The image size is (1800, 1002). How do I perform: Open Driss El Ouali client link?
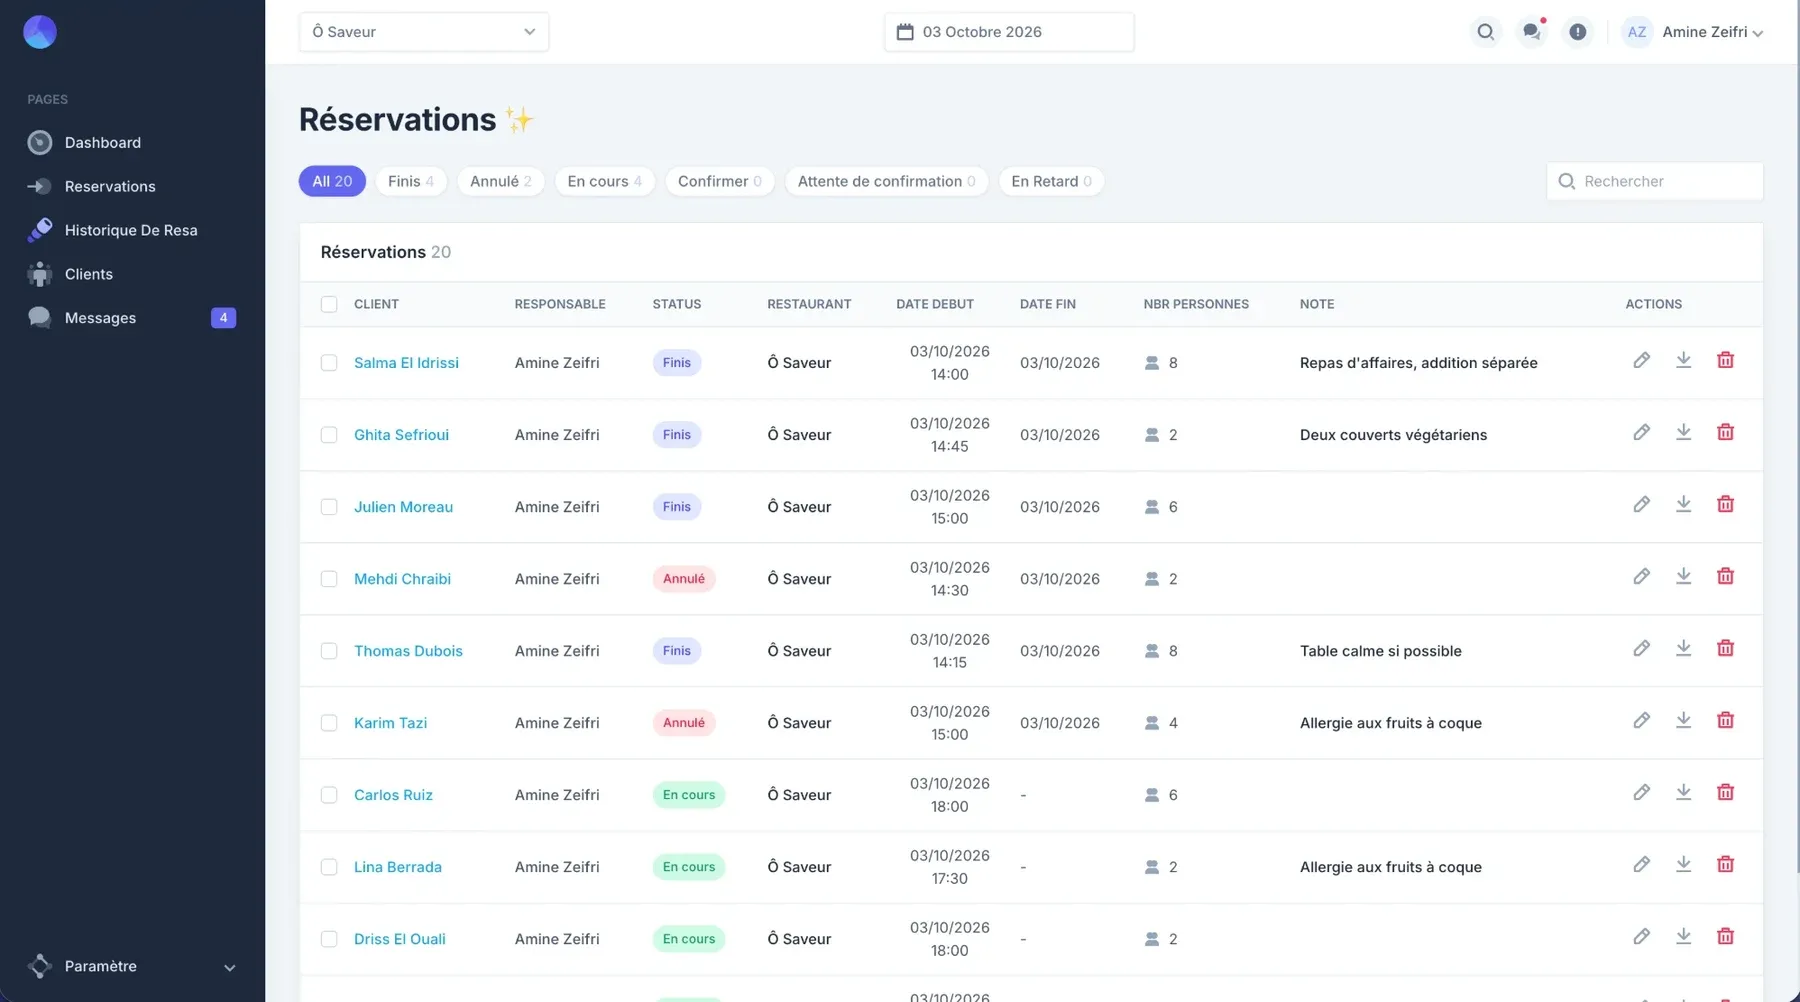pos(400,939)
